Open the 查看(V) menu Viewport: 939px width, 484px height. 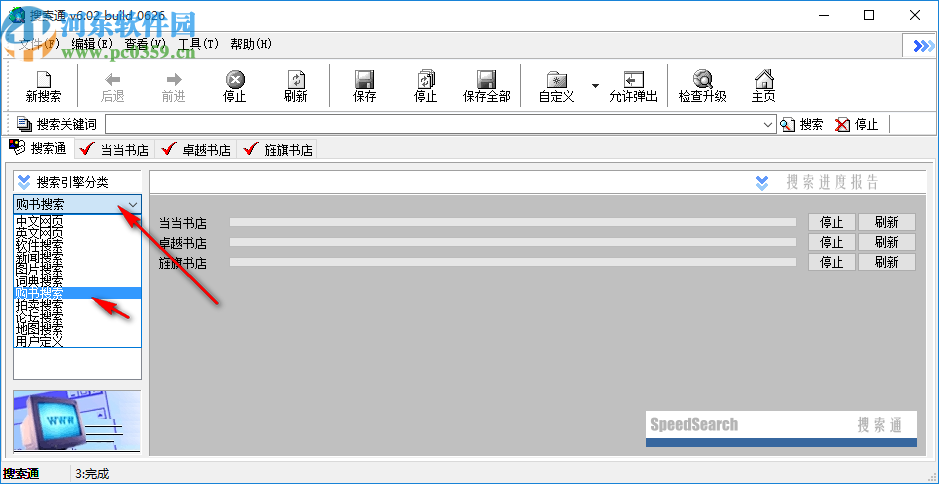tap(145, 44)
